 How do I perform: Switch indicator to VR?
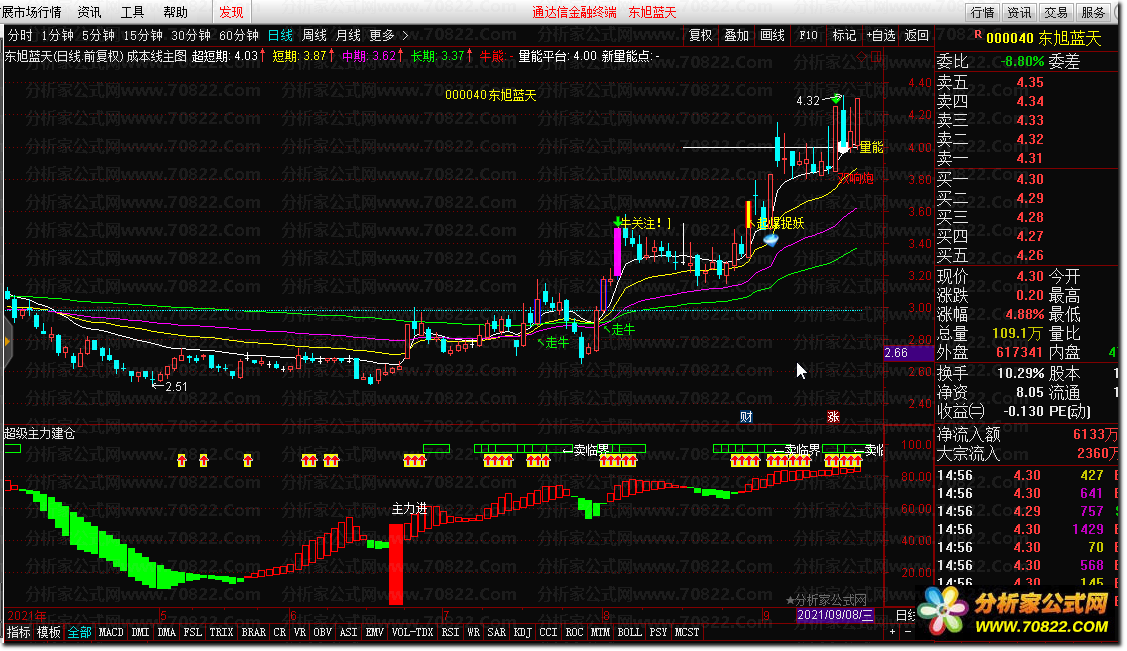click(300, 632)
